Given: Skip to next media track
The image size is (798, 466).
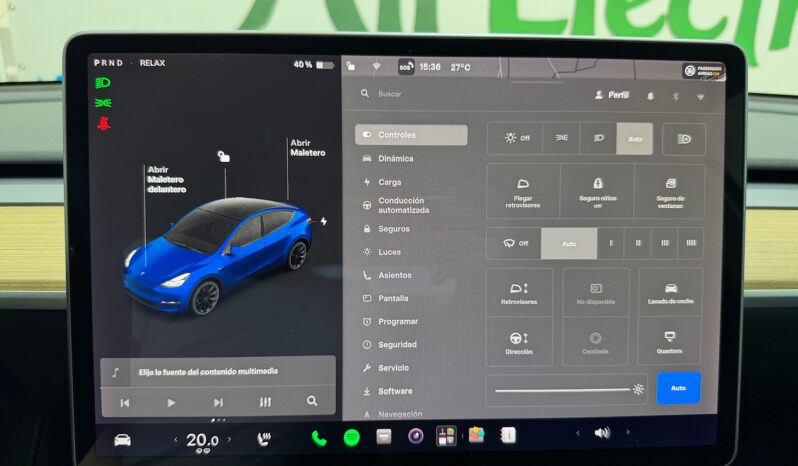Looking at the screenshot, I should coord(218,402).
